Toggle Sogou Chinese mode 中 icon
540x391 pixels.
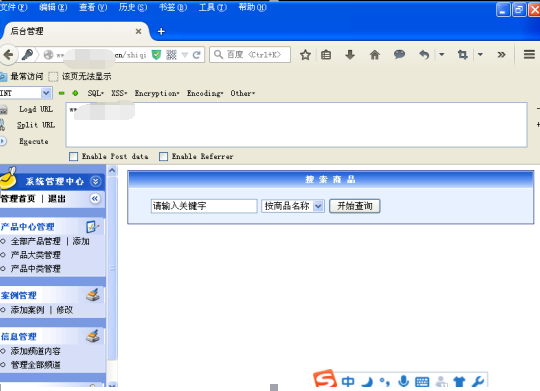coord(348,381)
